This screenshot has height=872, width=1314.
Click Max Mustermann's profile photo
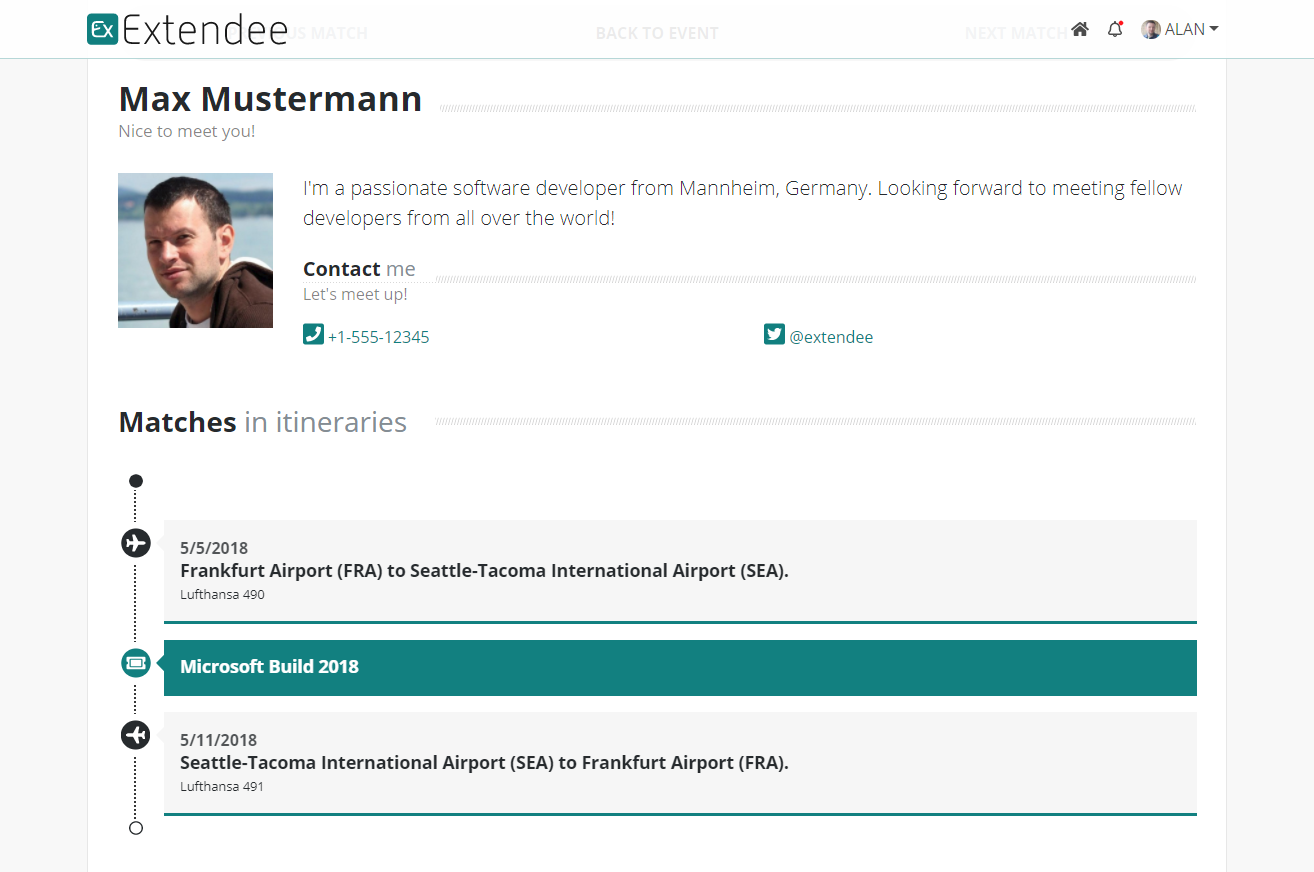(195, 250)
